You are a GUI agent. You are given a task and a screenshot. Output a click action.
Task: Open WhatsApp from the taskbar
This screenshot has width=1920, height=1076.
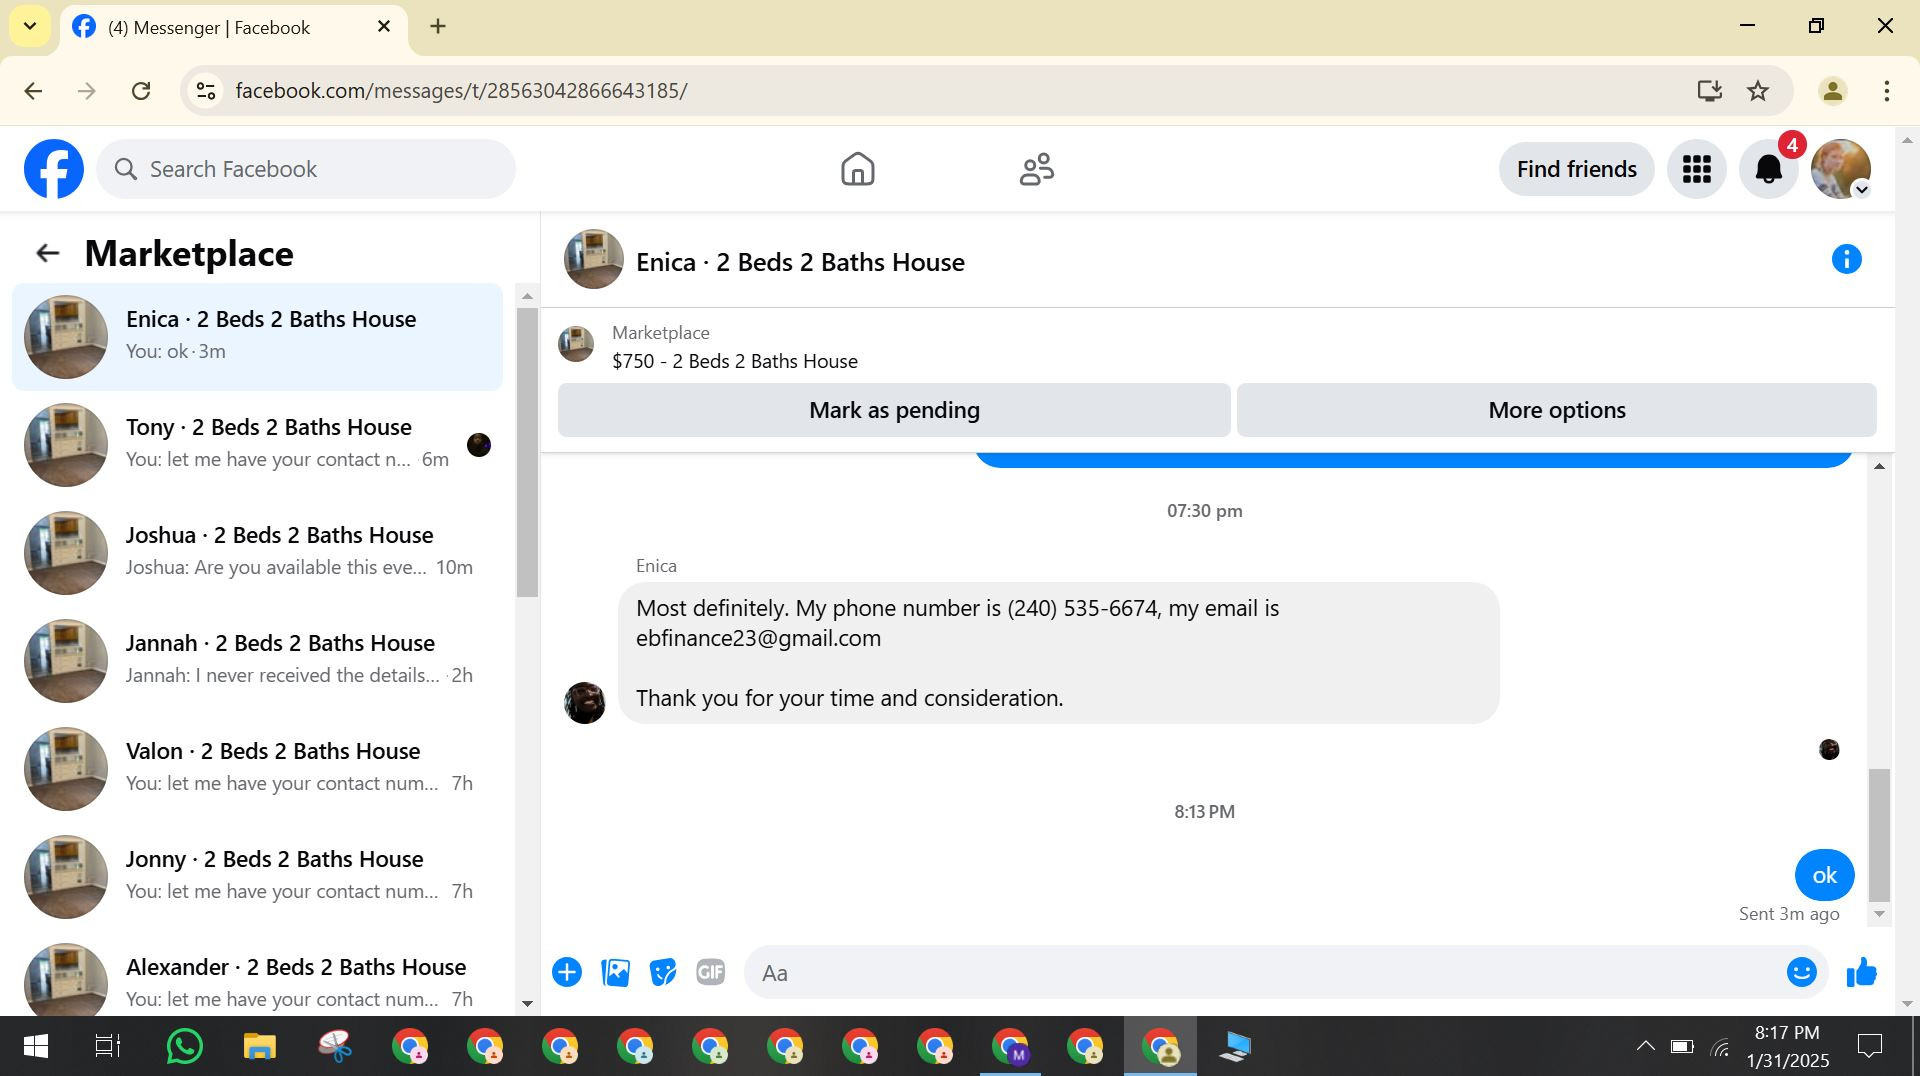tap(184, 1047)
